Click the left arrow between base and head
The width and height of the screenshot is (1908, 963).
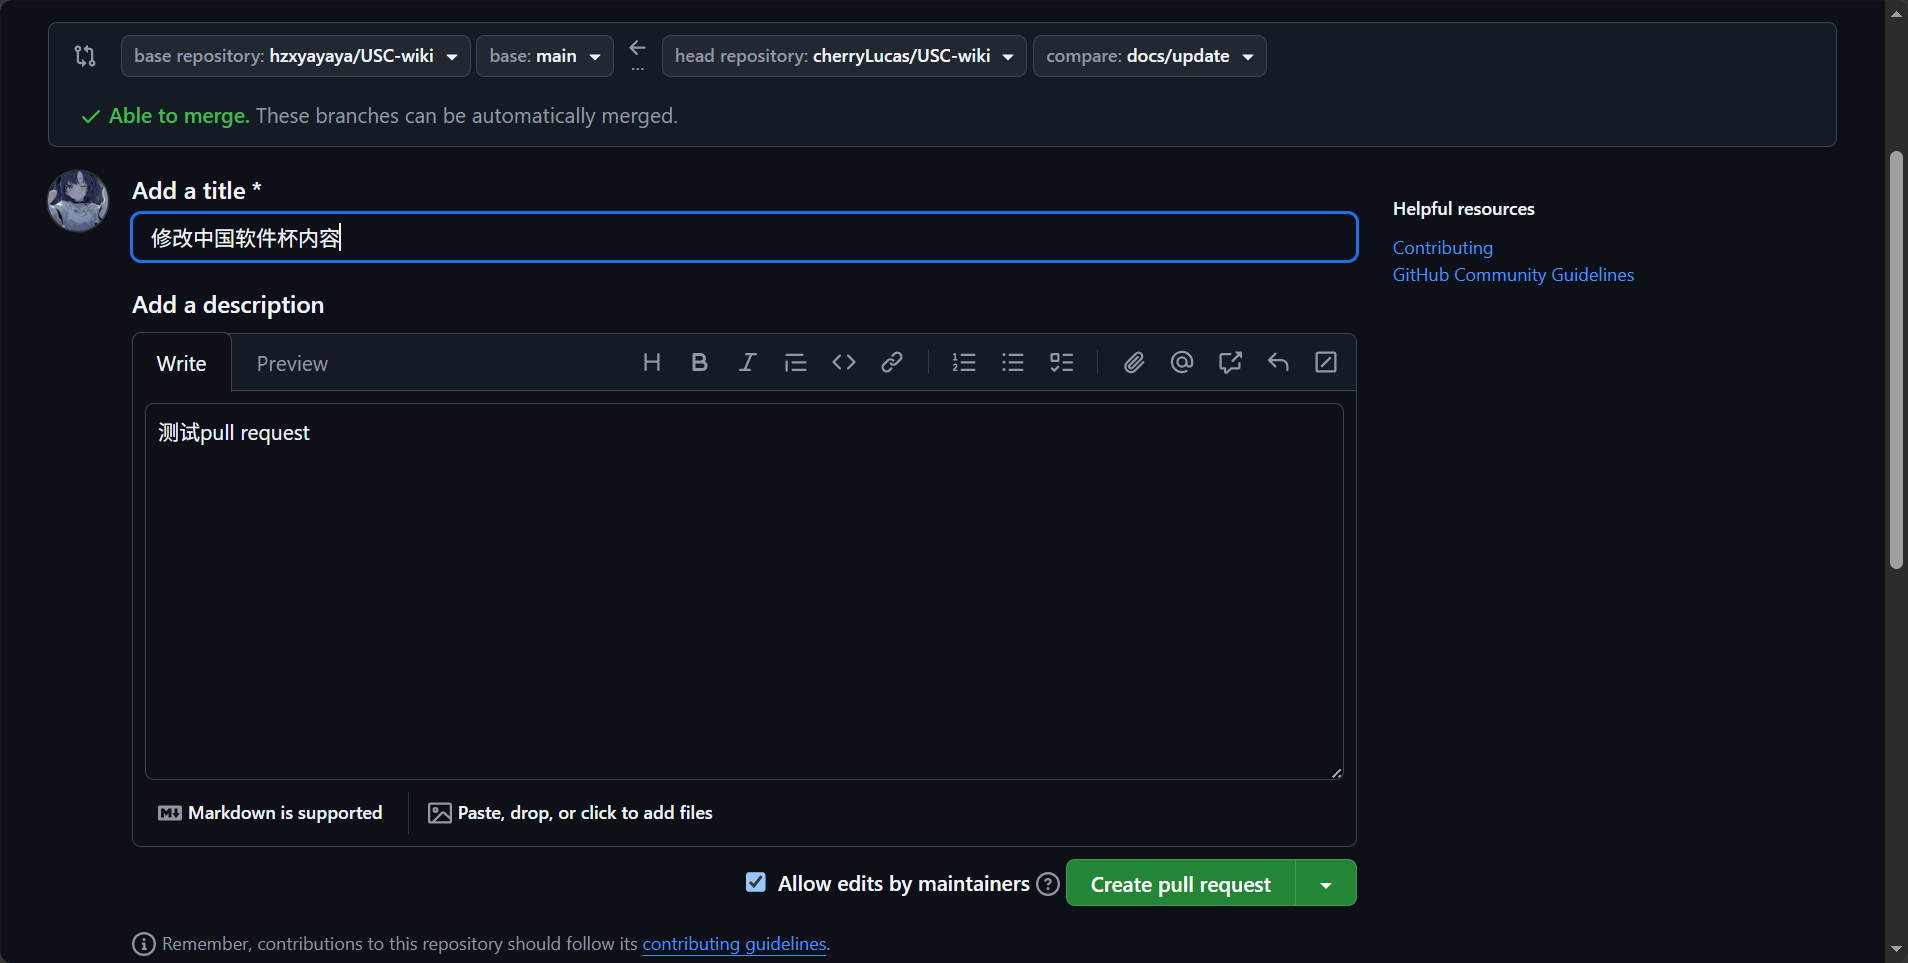(637, 48)
